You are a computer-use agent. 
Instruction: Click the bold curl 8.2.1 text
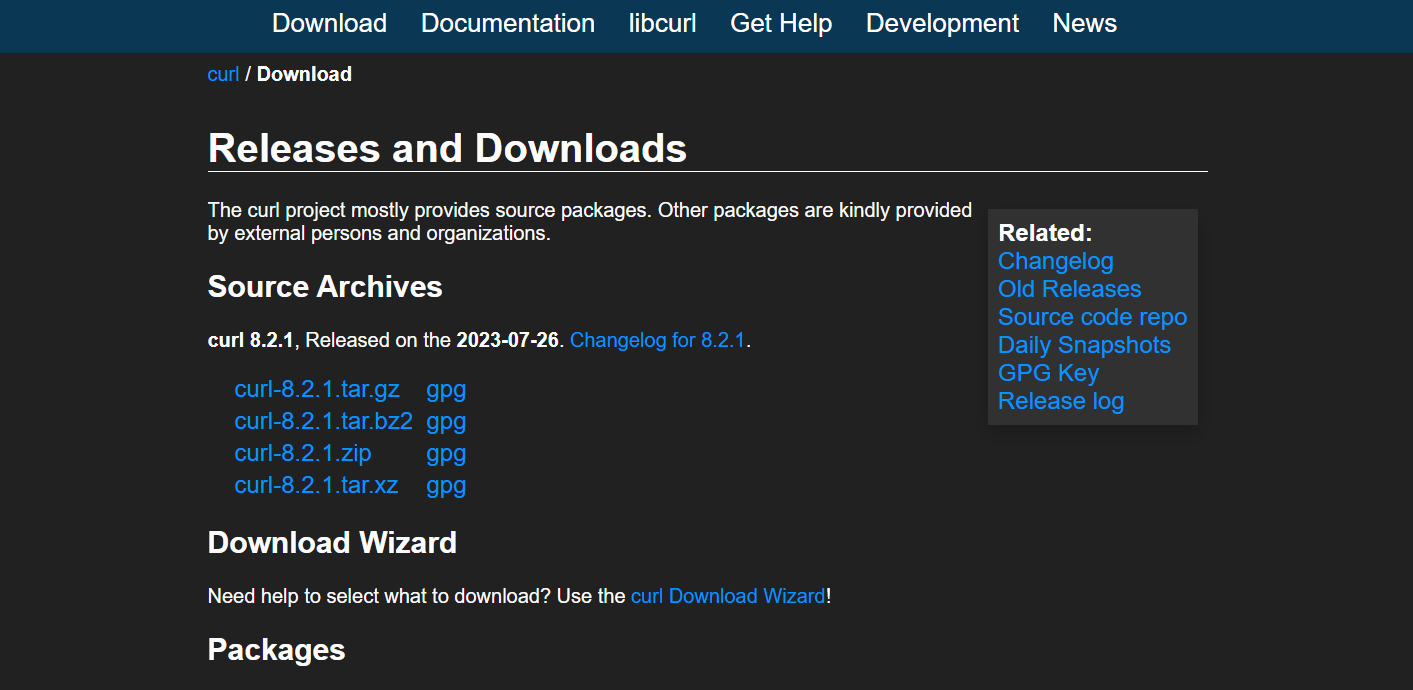[x=251, y=340]
